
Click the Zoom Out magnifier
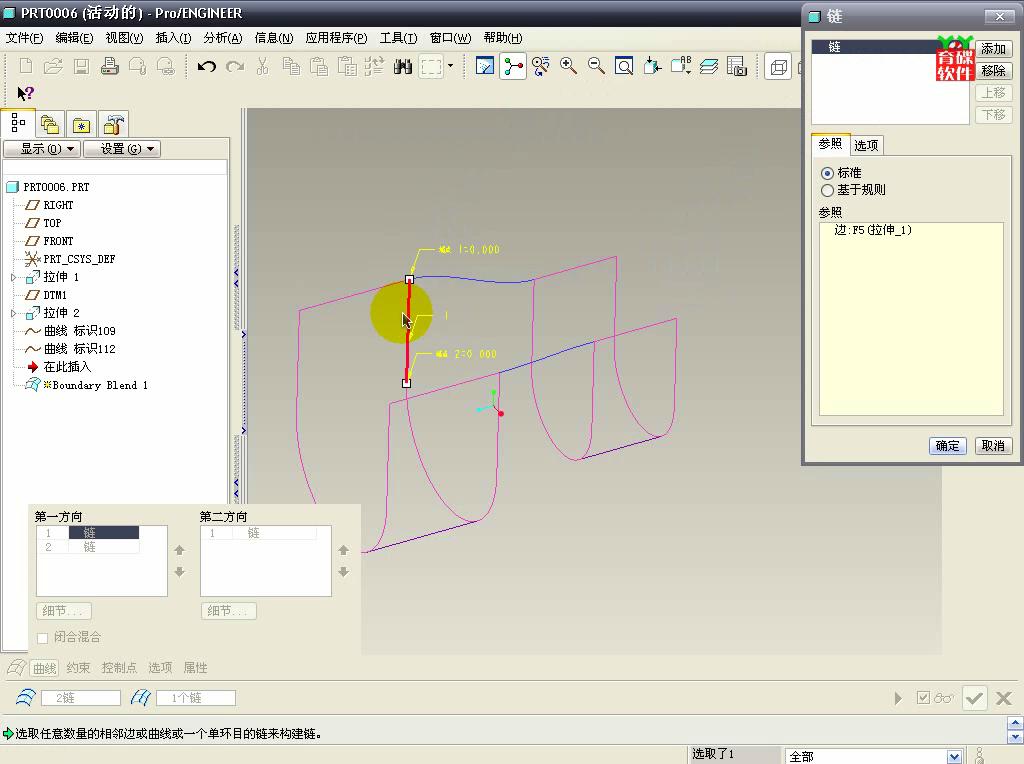596,66
